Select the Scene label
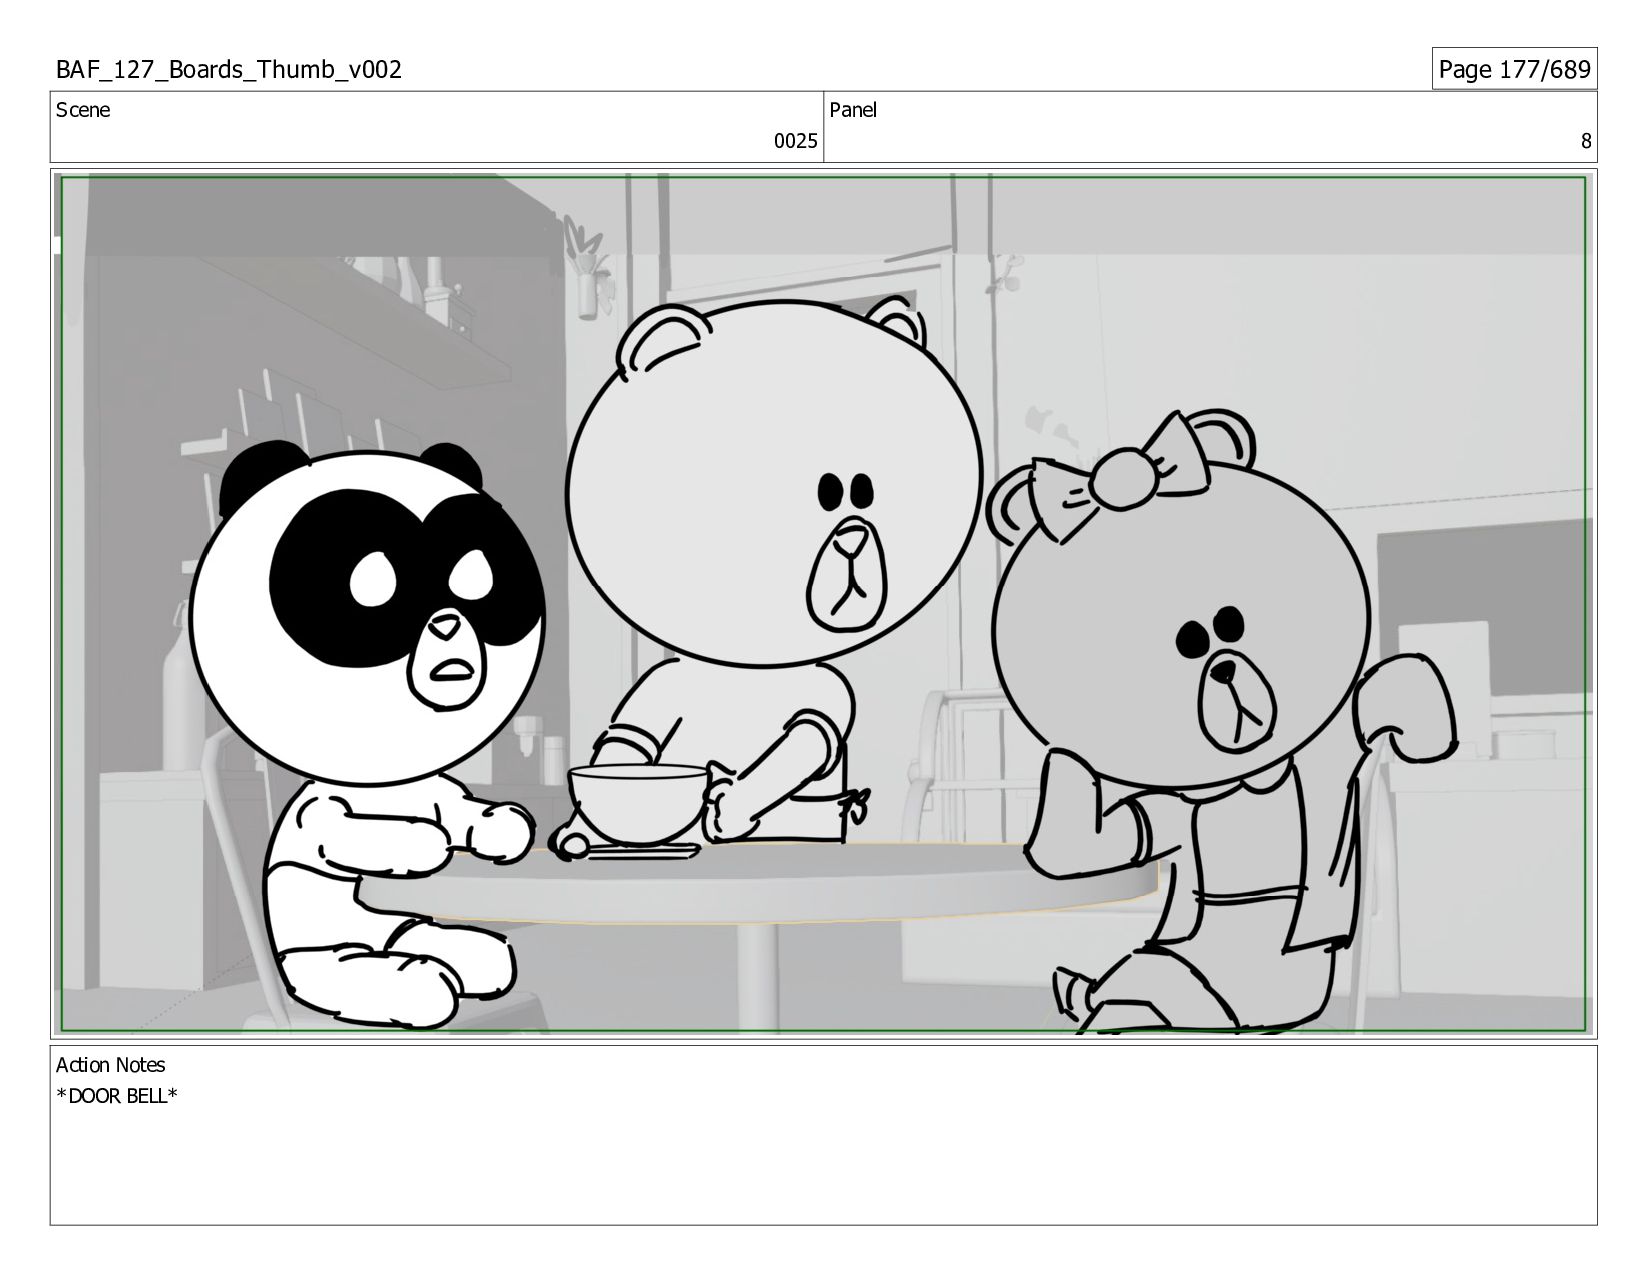The height and width of the screenshot is (1275, 1650). 83,110
